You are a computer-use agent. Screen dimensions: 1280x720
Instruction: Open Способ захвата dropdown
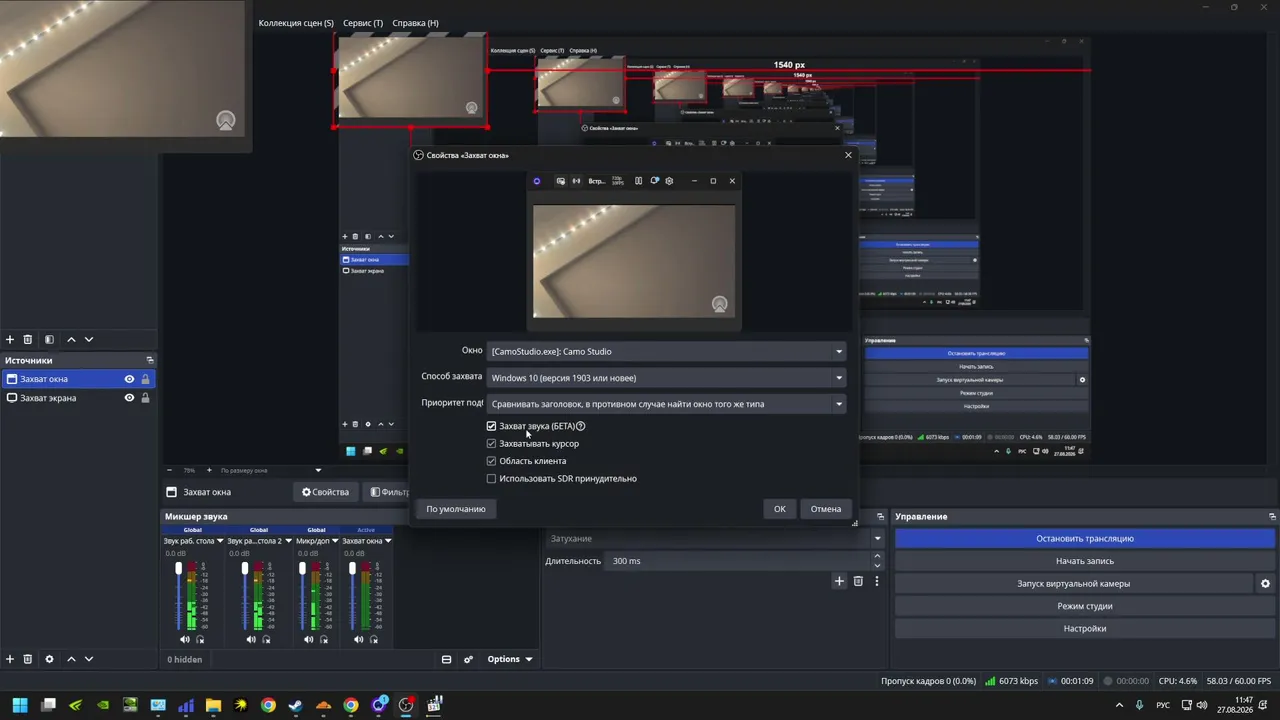(x=666, y=378)
